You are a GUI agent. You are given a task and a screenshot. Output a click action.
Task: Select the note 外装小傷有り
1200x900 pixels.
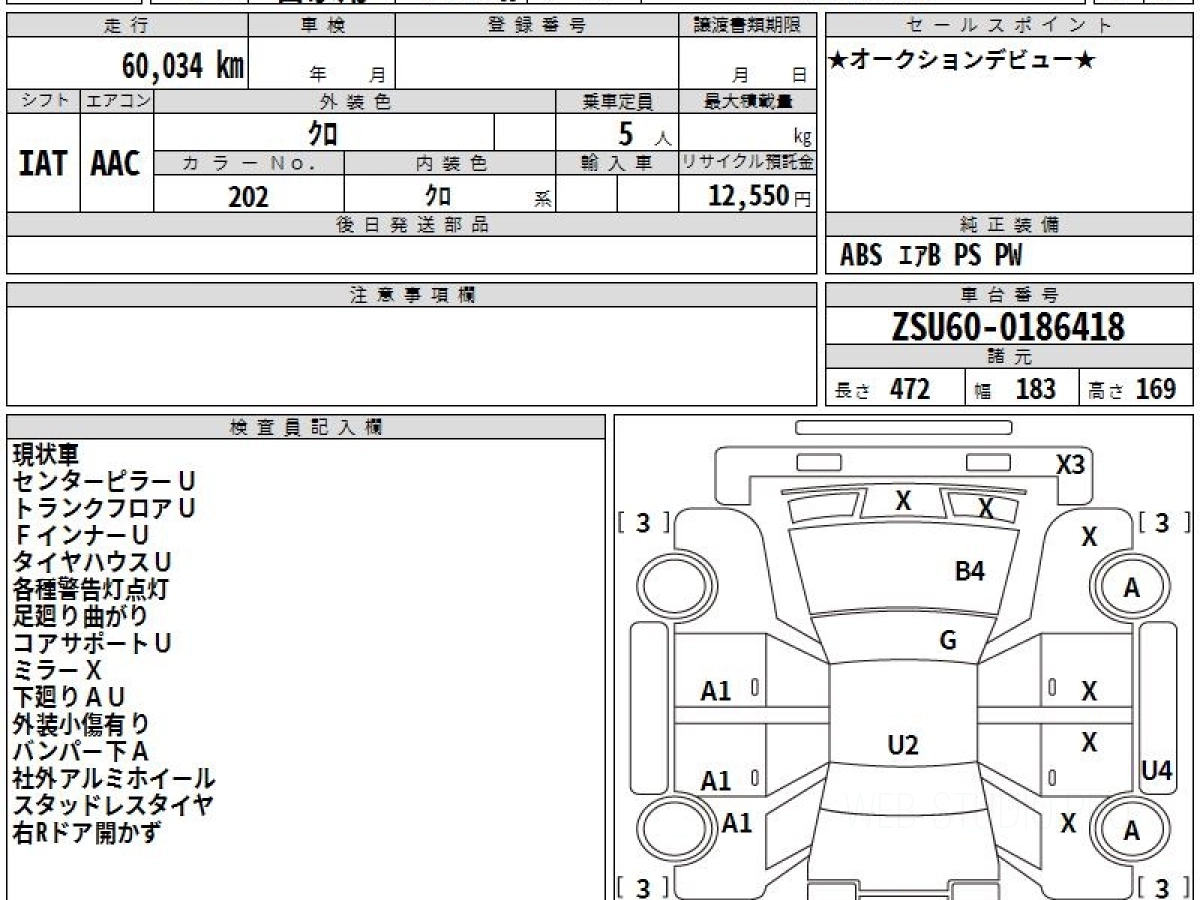(81, 724)
